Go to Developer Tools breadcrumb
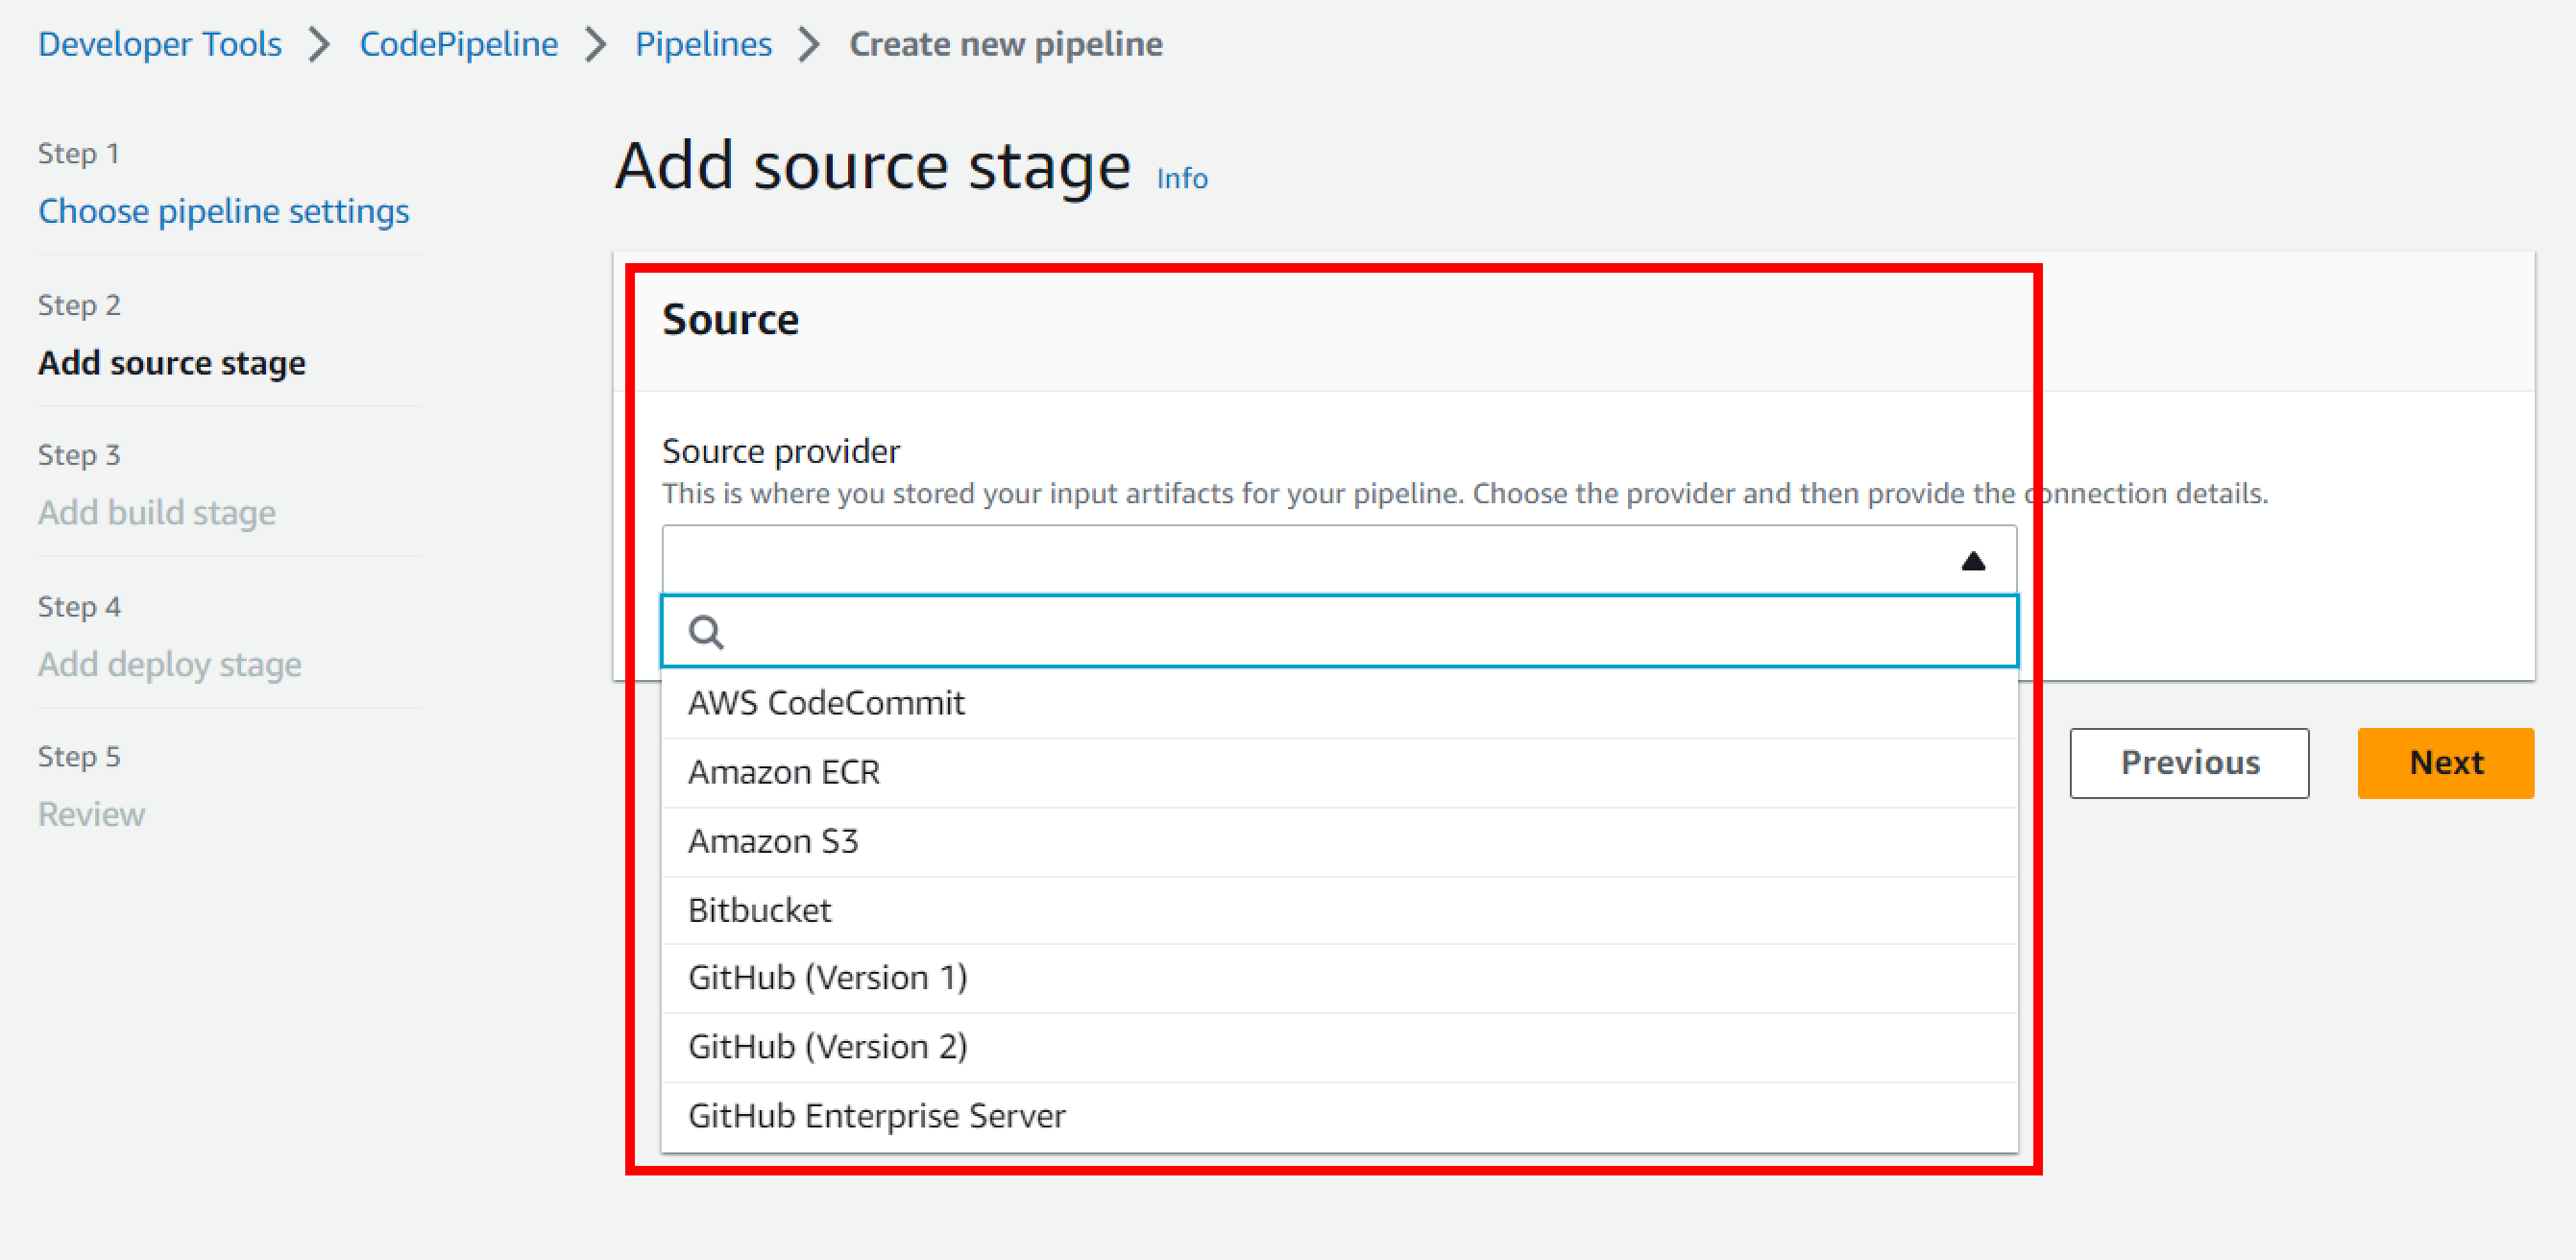 pyautogui.click(x=160, y=44)
